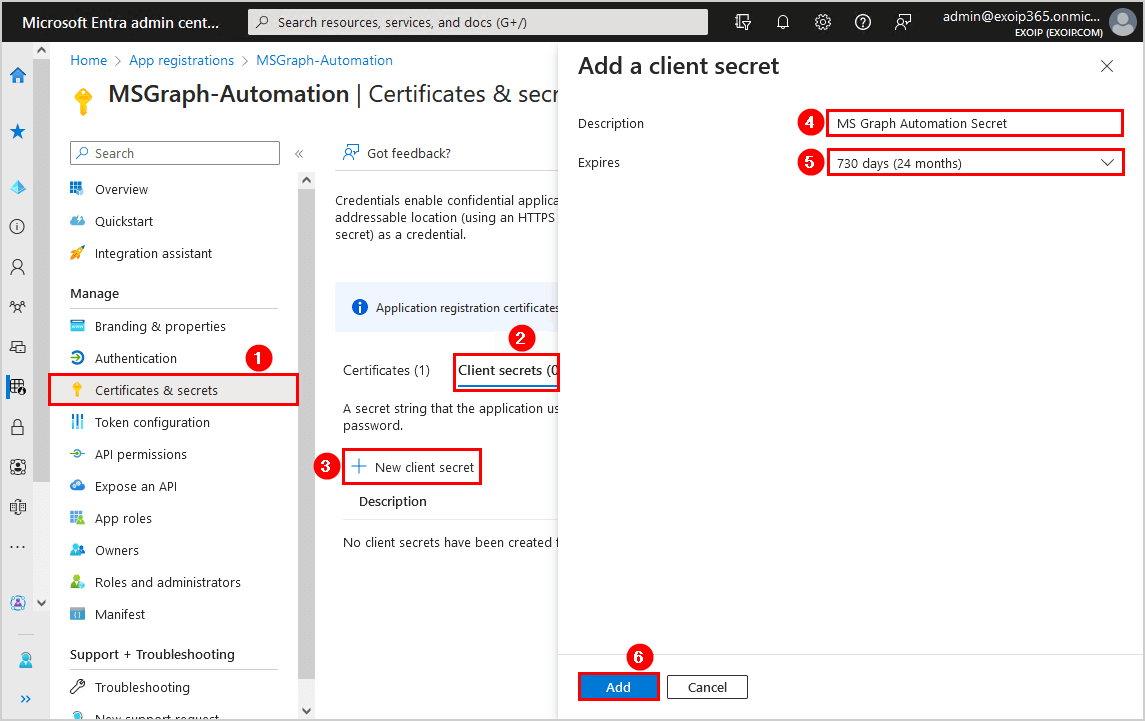Show more items ellipsis in left rail
This screenshot has height=721, width=1145.
(18, 546)
